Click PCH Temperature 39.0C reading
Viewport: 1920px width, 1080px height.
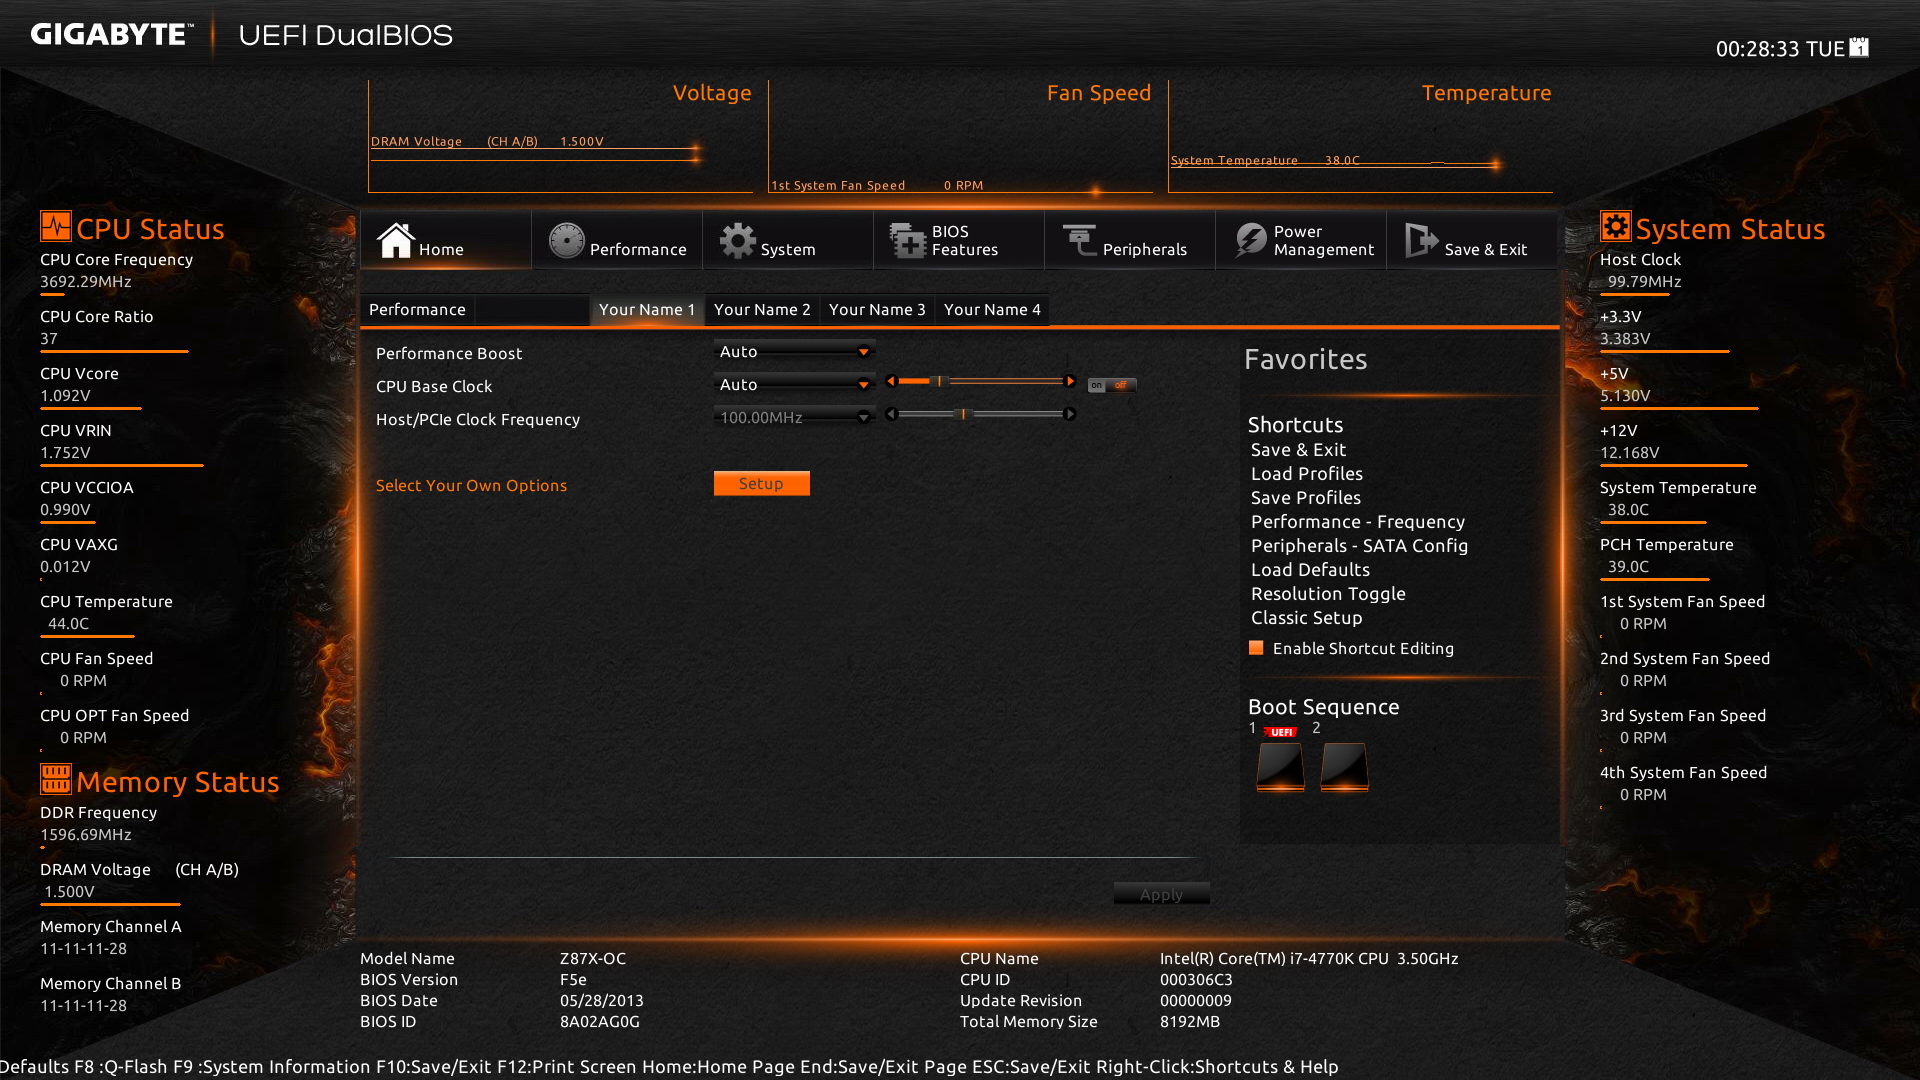(x=1628, y=567)
